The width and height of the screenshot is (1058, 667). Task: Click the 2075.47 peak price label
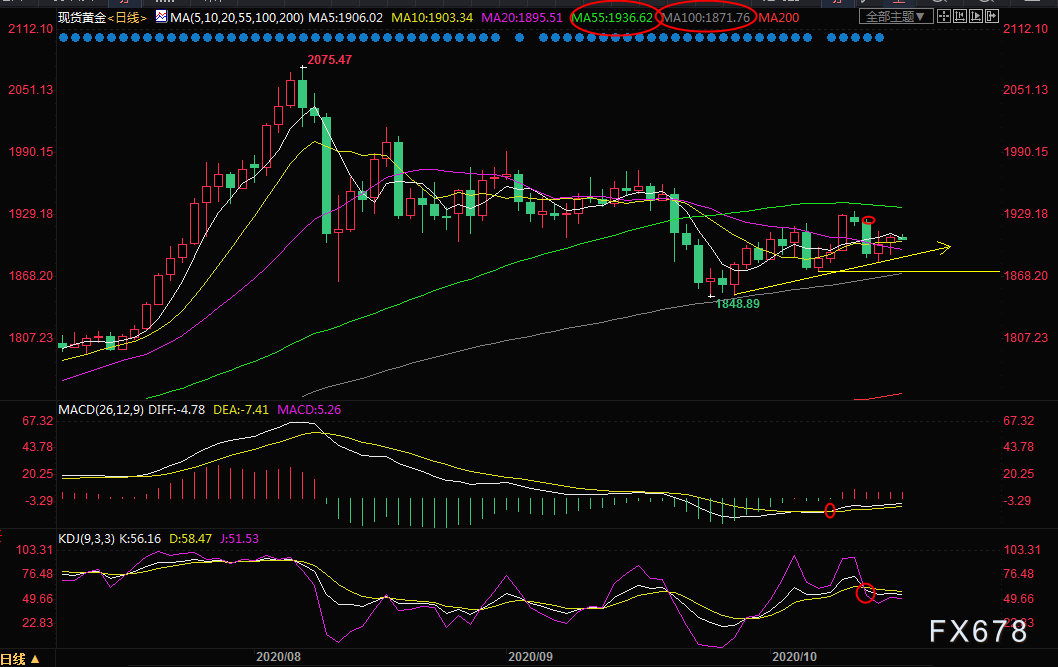(331, 61)
